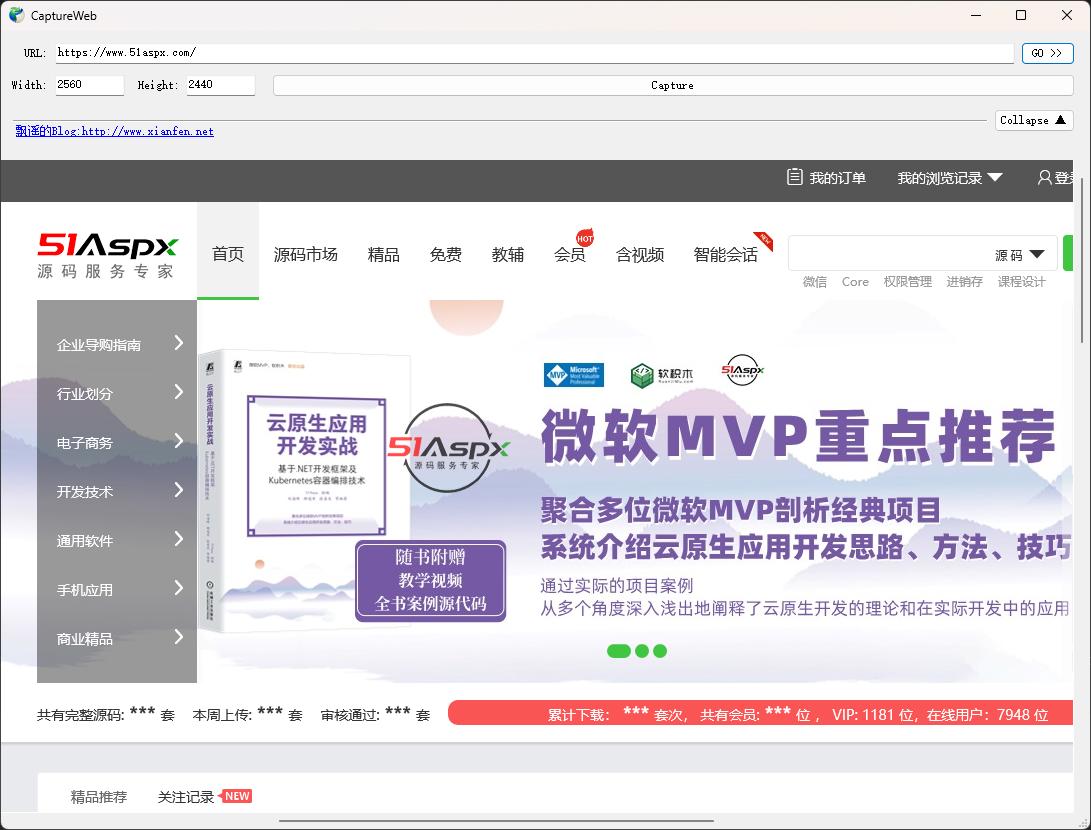Go to 源码市场 navigation item
The height and width of the screenshot is (830, 1091).
(x=305, y=255)
